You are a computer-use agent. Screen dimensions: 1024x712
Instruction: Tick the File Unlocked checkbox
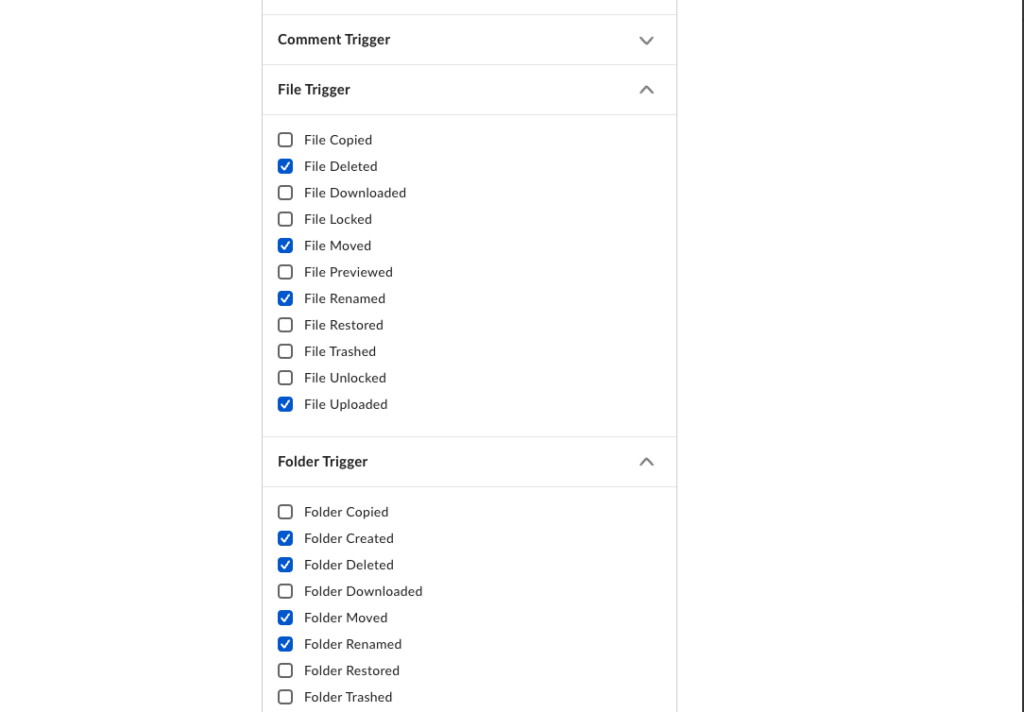click(286, 378)
